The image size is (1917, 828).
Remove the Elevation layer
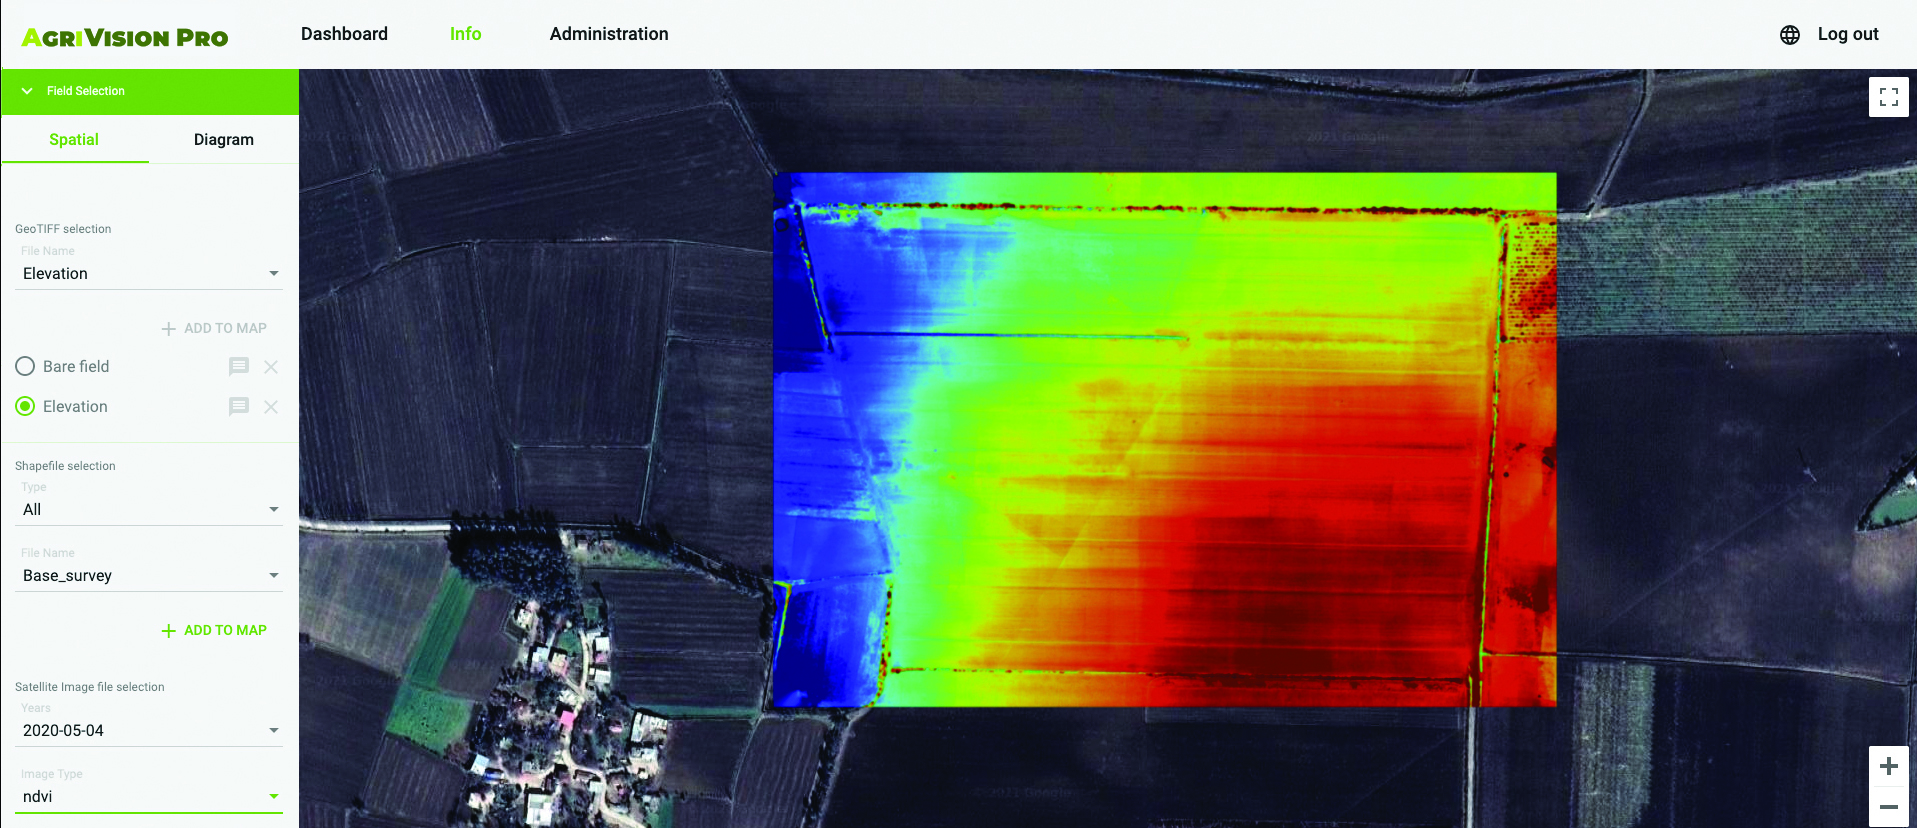click(271, 407)
